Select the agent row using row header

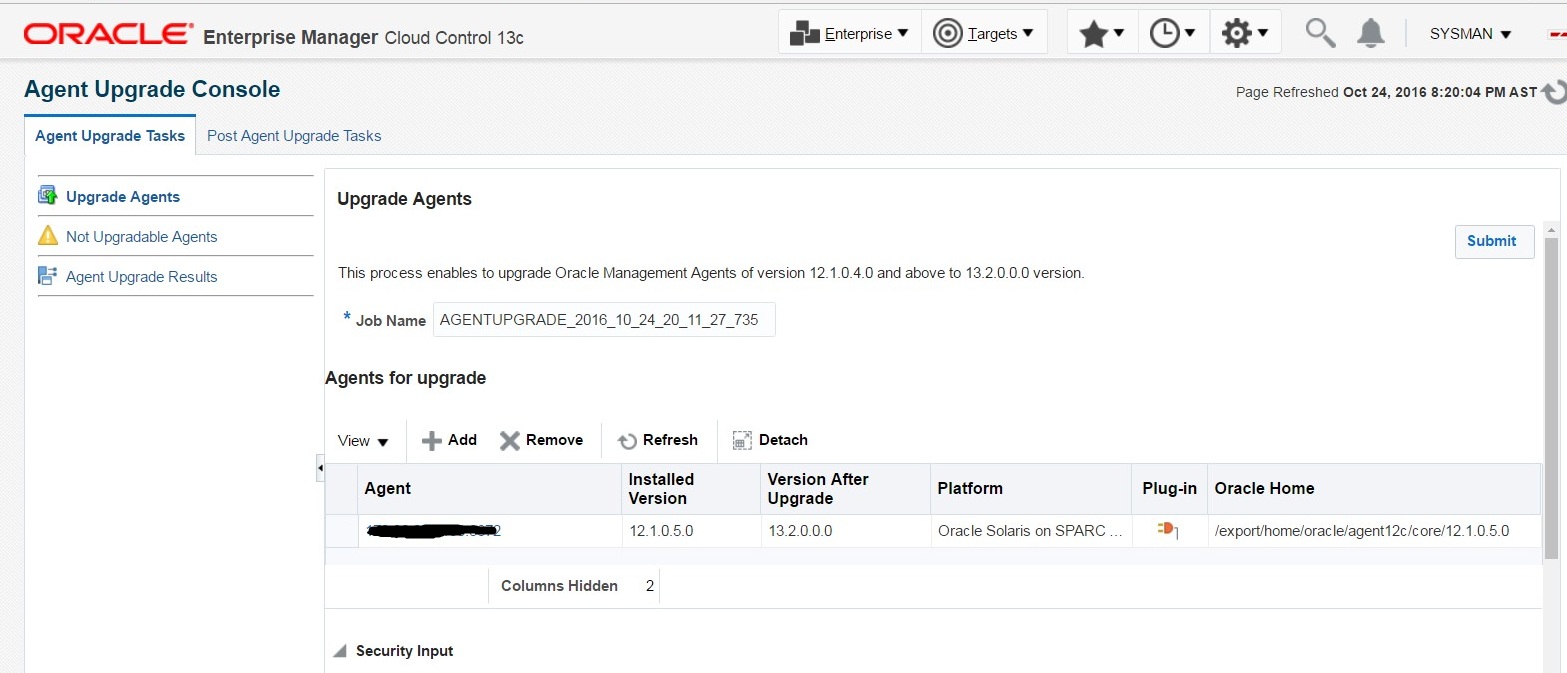[x=341, y=531]
